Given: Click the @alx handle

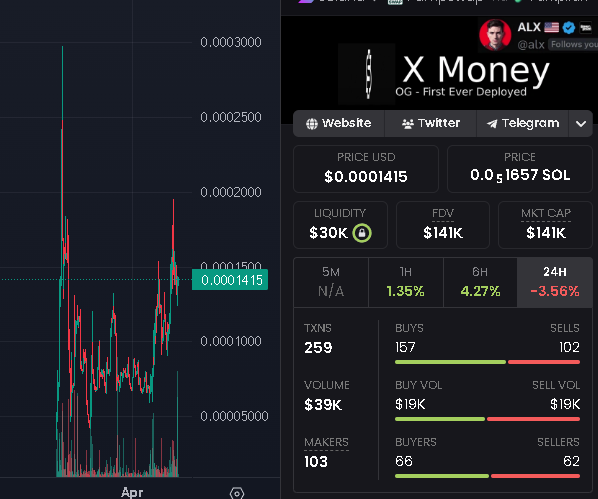Looking at the screenshot, I should coord(530,45).
